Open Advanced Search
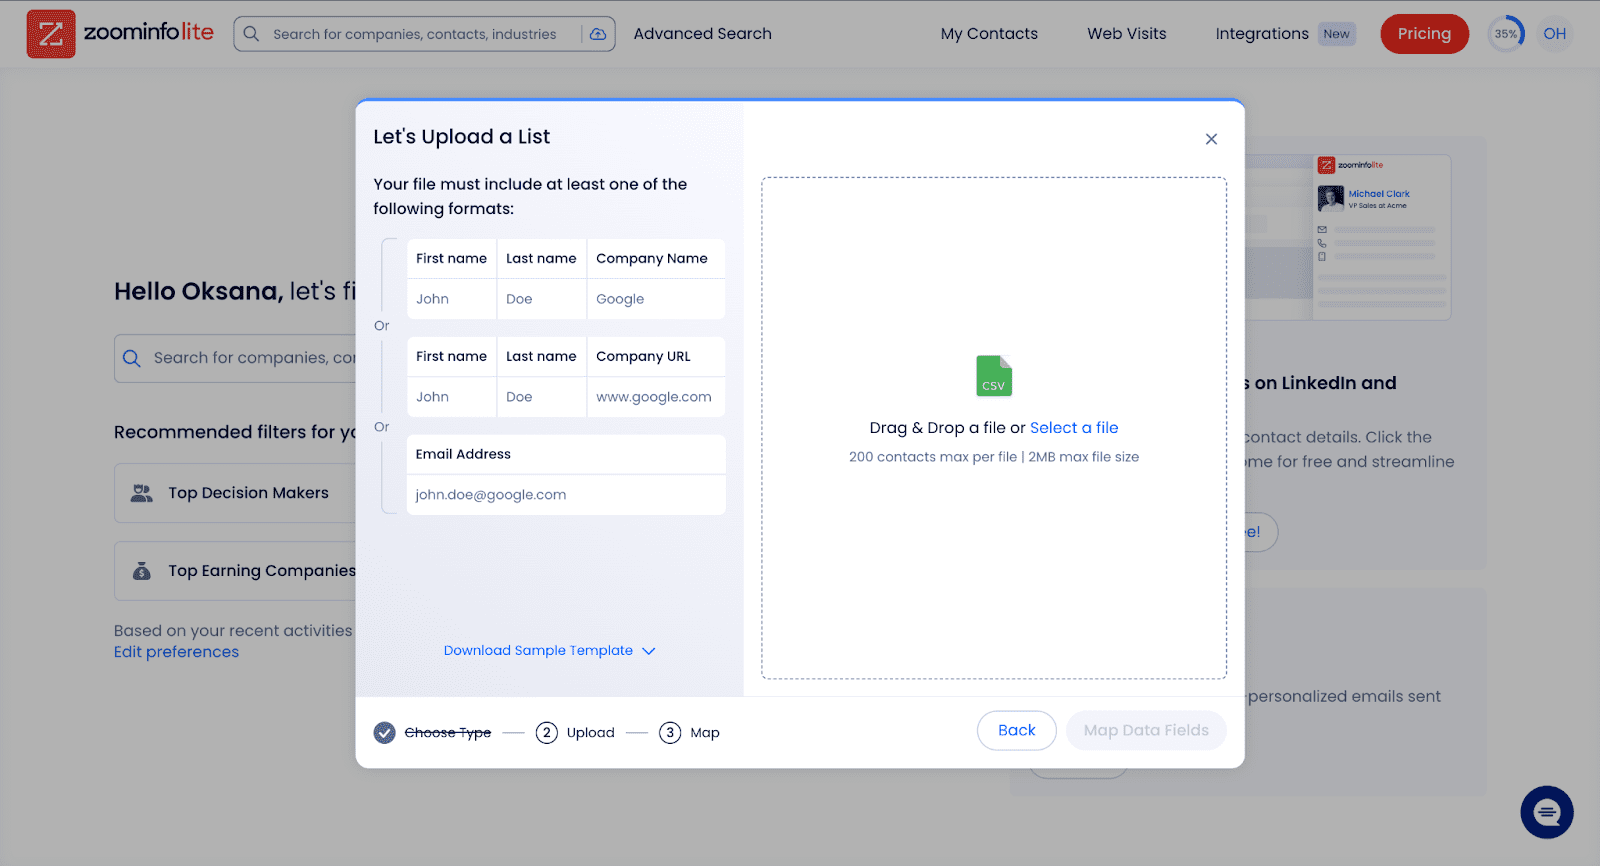This screenshot has height=866, width=1600. 702,34
